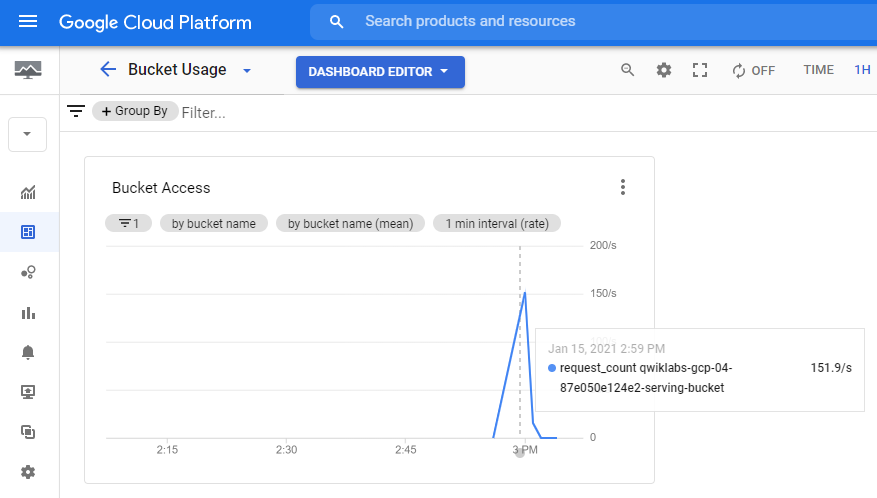Expand the workspace selector dropdown in sidebar
Screen dimensions: 877x498
pyautogui.click(x=27, y=134)
